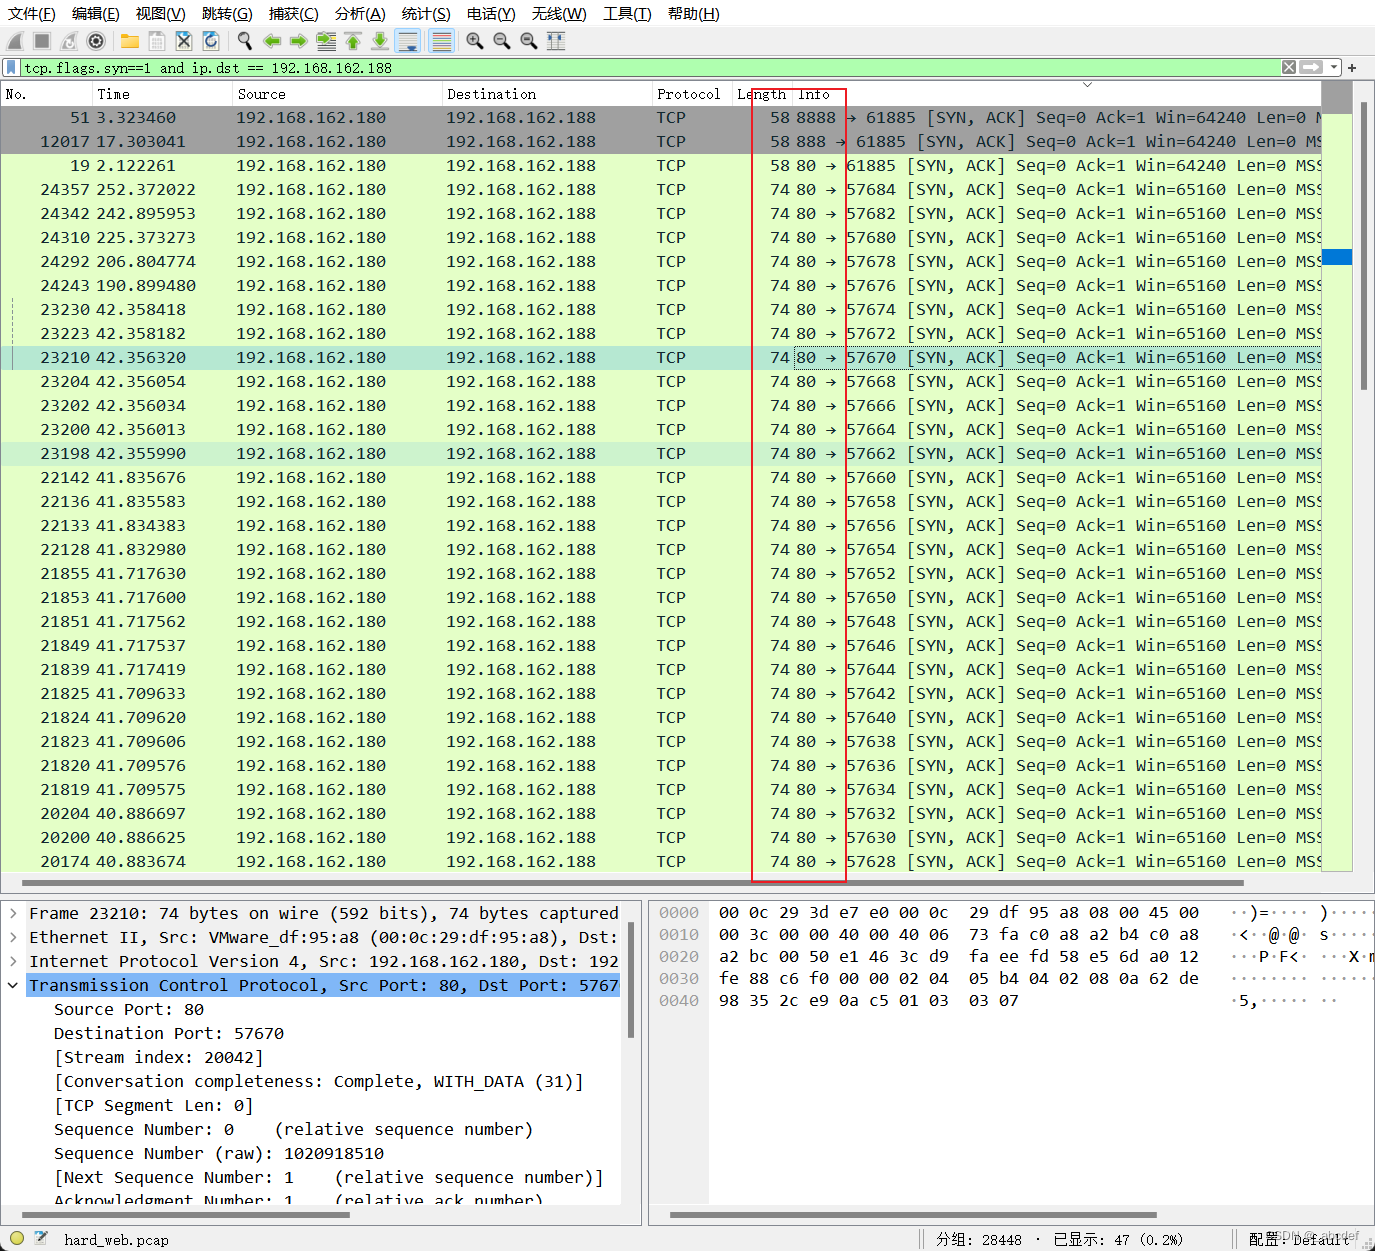The height and width of the screenshot is (1251, 1375).
Task: Click the zoom out icon
Action: (502, 41)
